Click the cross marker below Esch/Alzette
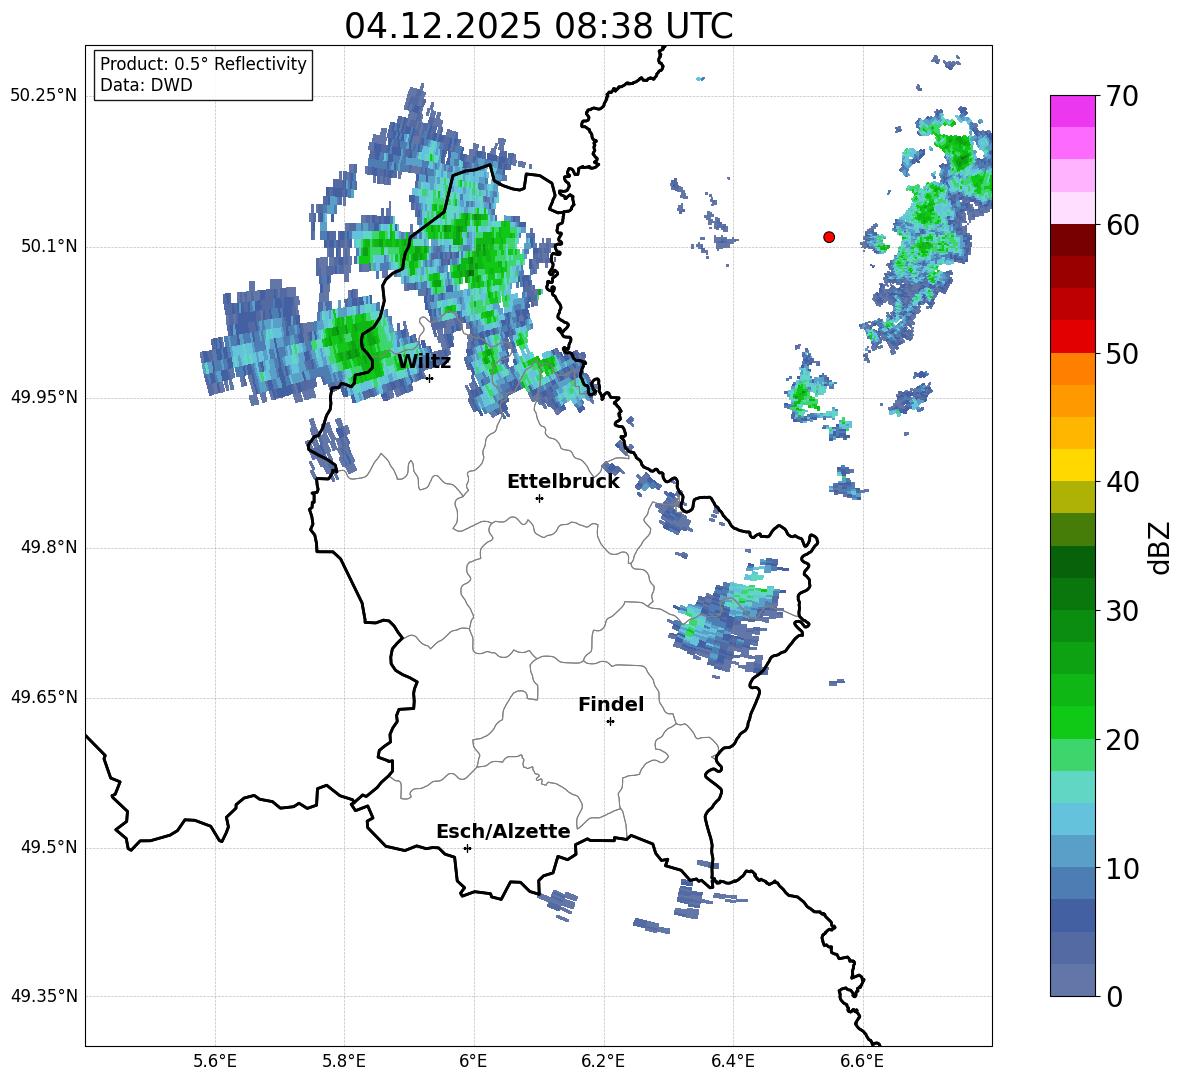The width and height of the screenshot is (1184, 1081). (x=467, y=848)
